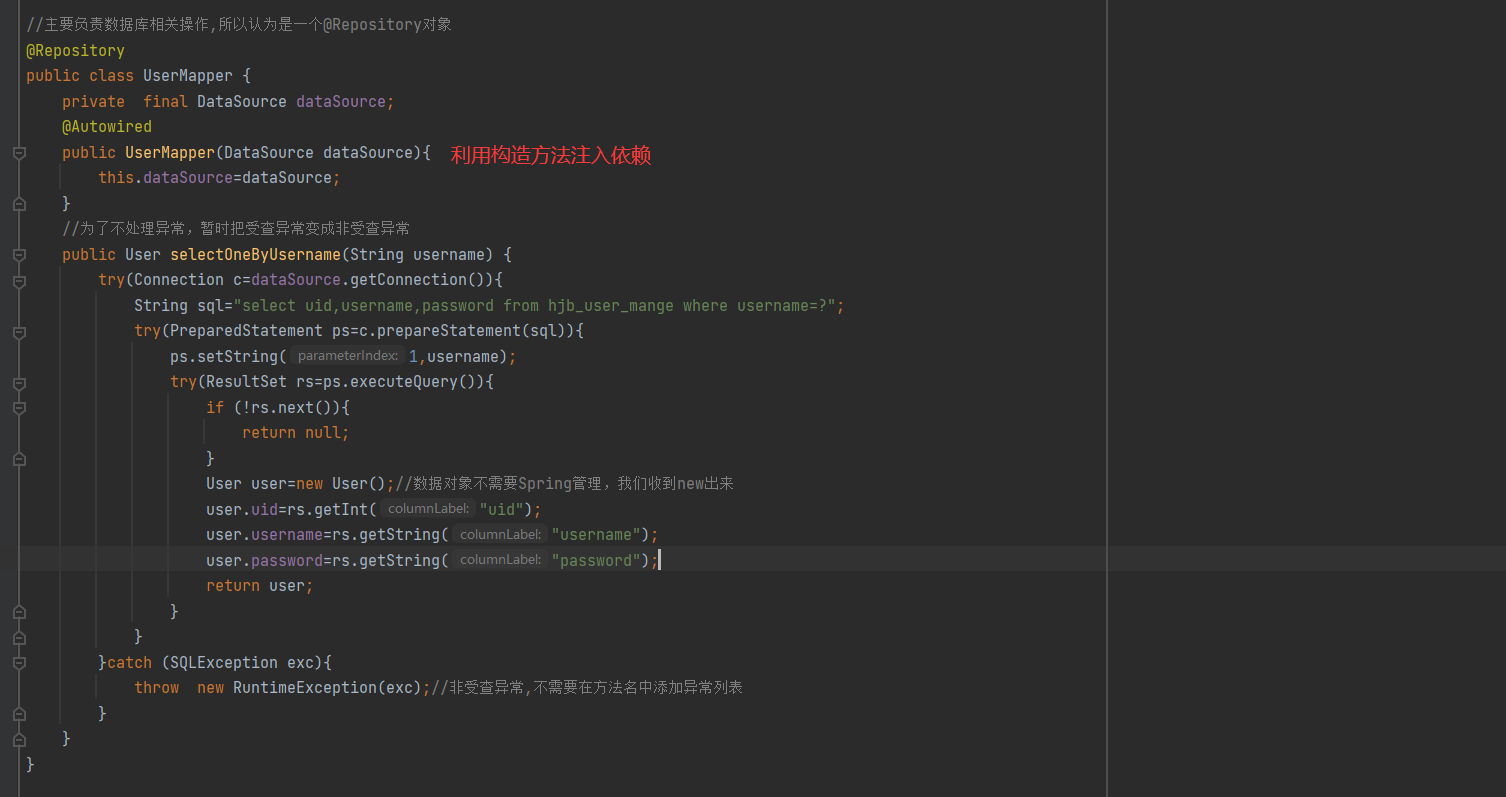Click the fold marker beside the final closing brace
Screen dimensions: 1506x797
tap(18, 738)
